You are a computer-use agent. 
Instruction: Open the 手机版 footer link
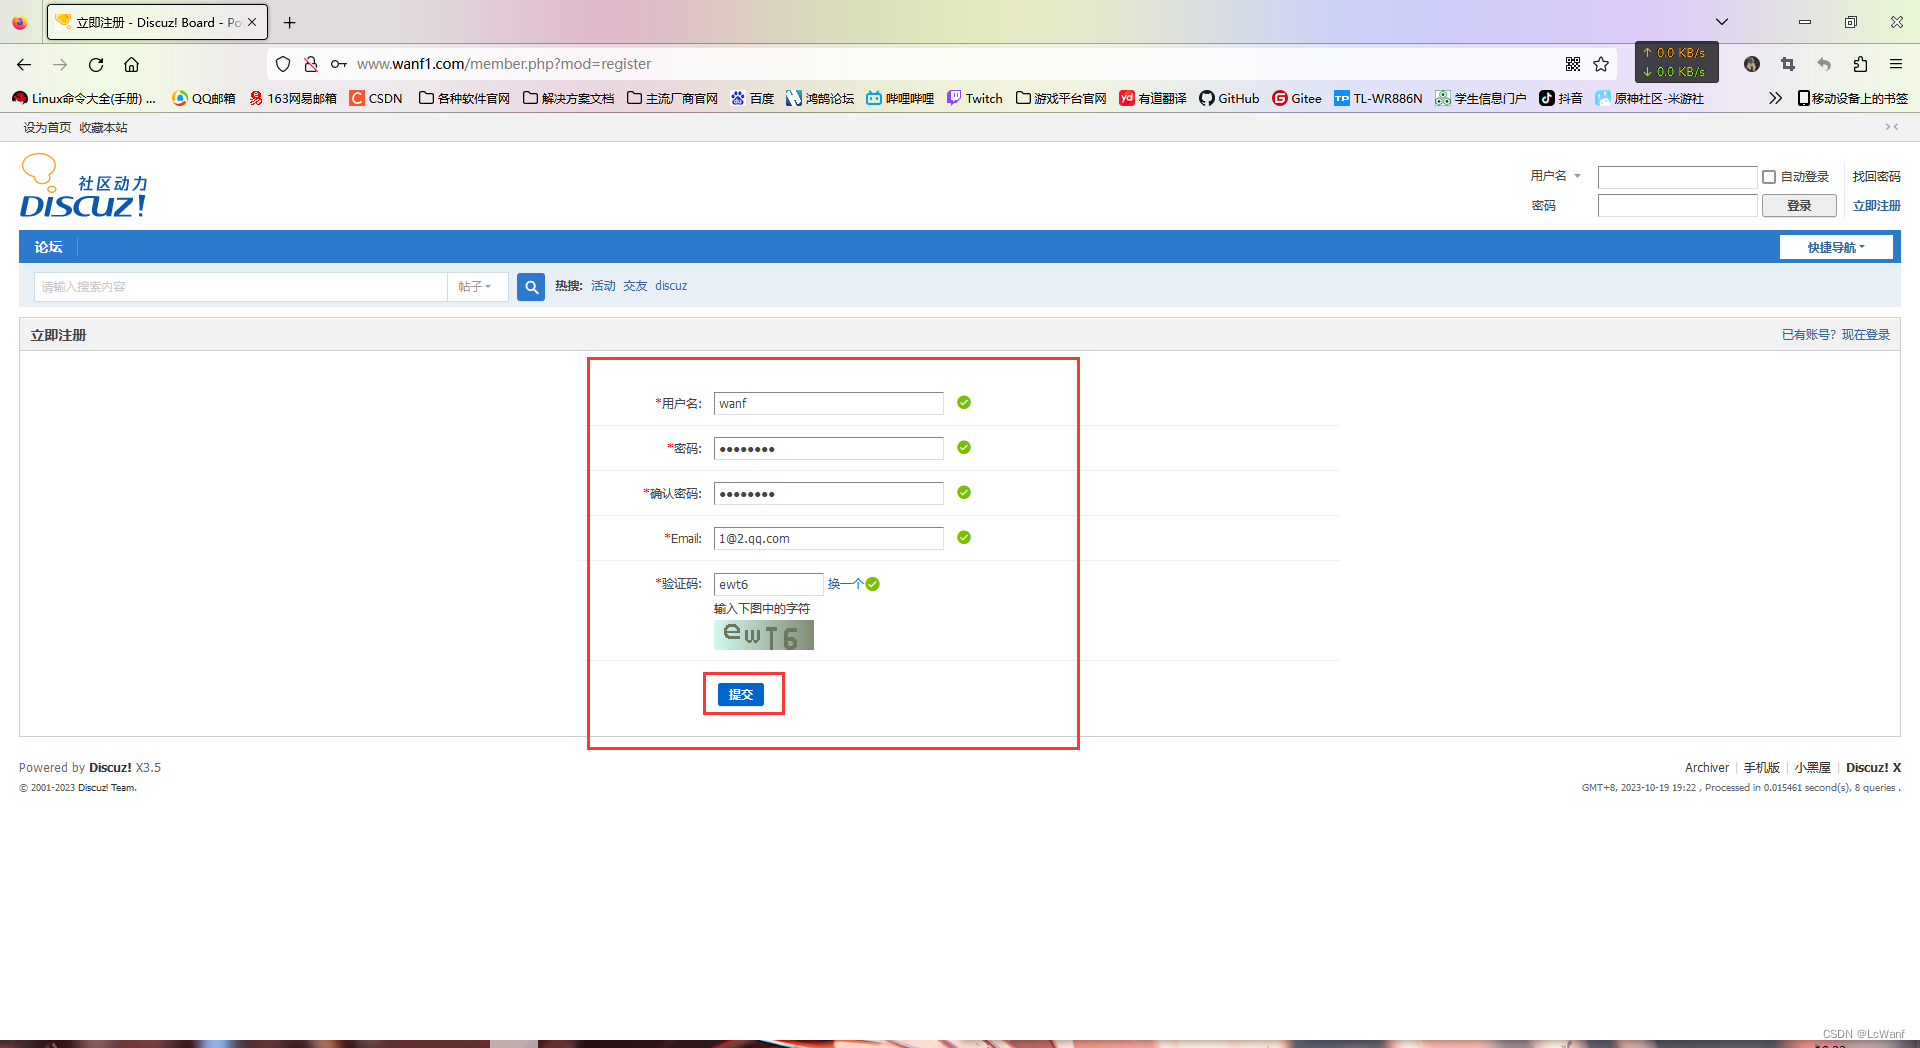[1762, 768]
